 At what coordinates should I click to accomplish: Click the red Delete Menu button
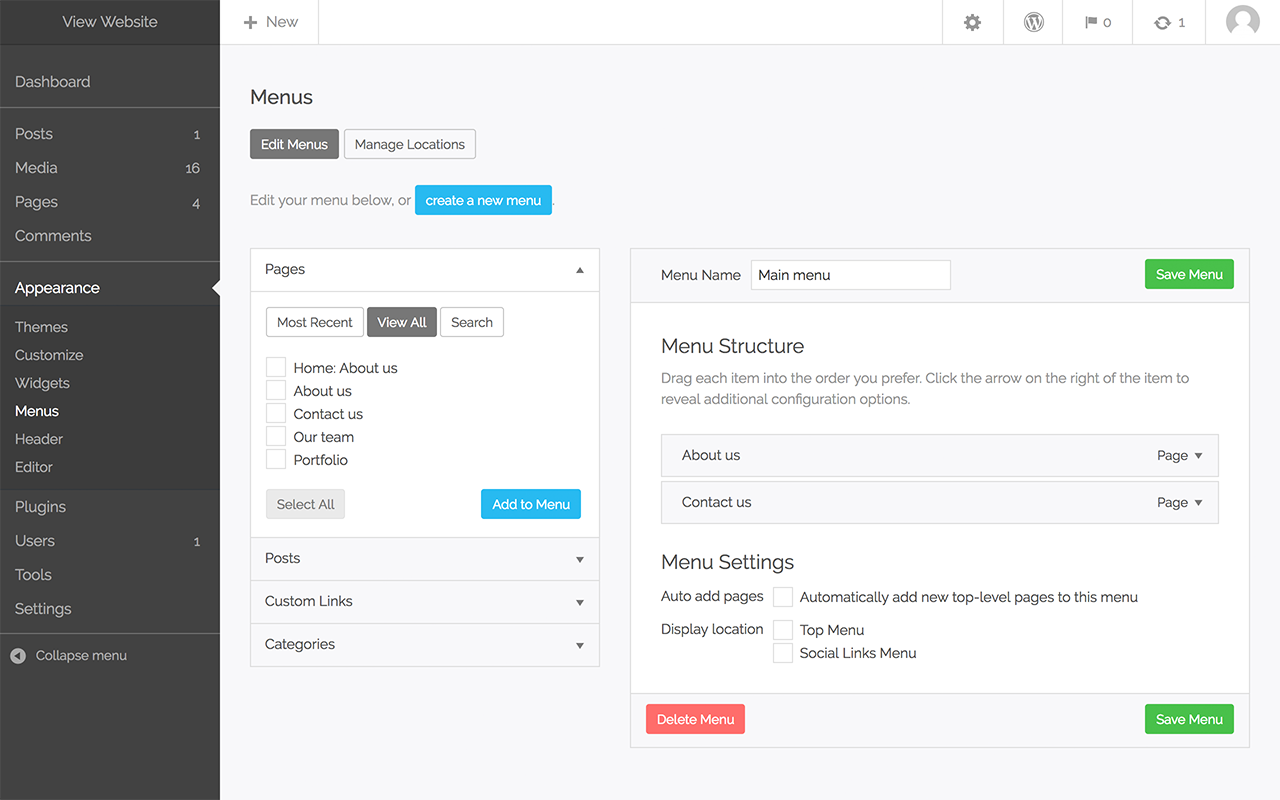695,719
